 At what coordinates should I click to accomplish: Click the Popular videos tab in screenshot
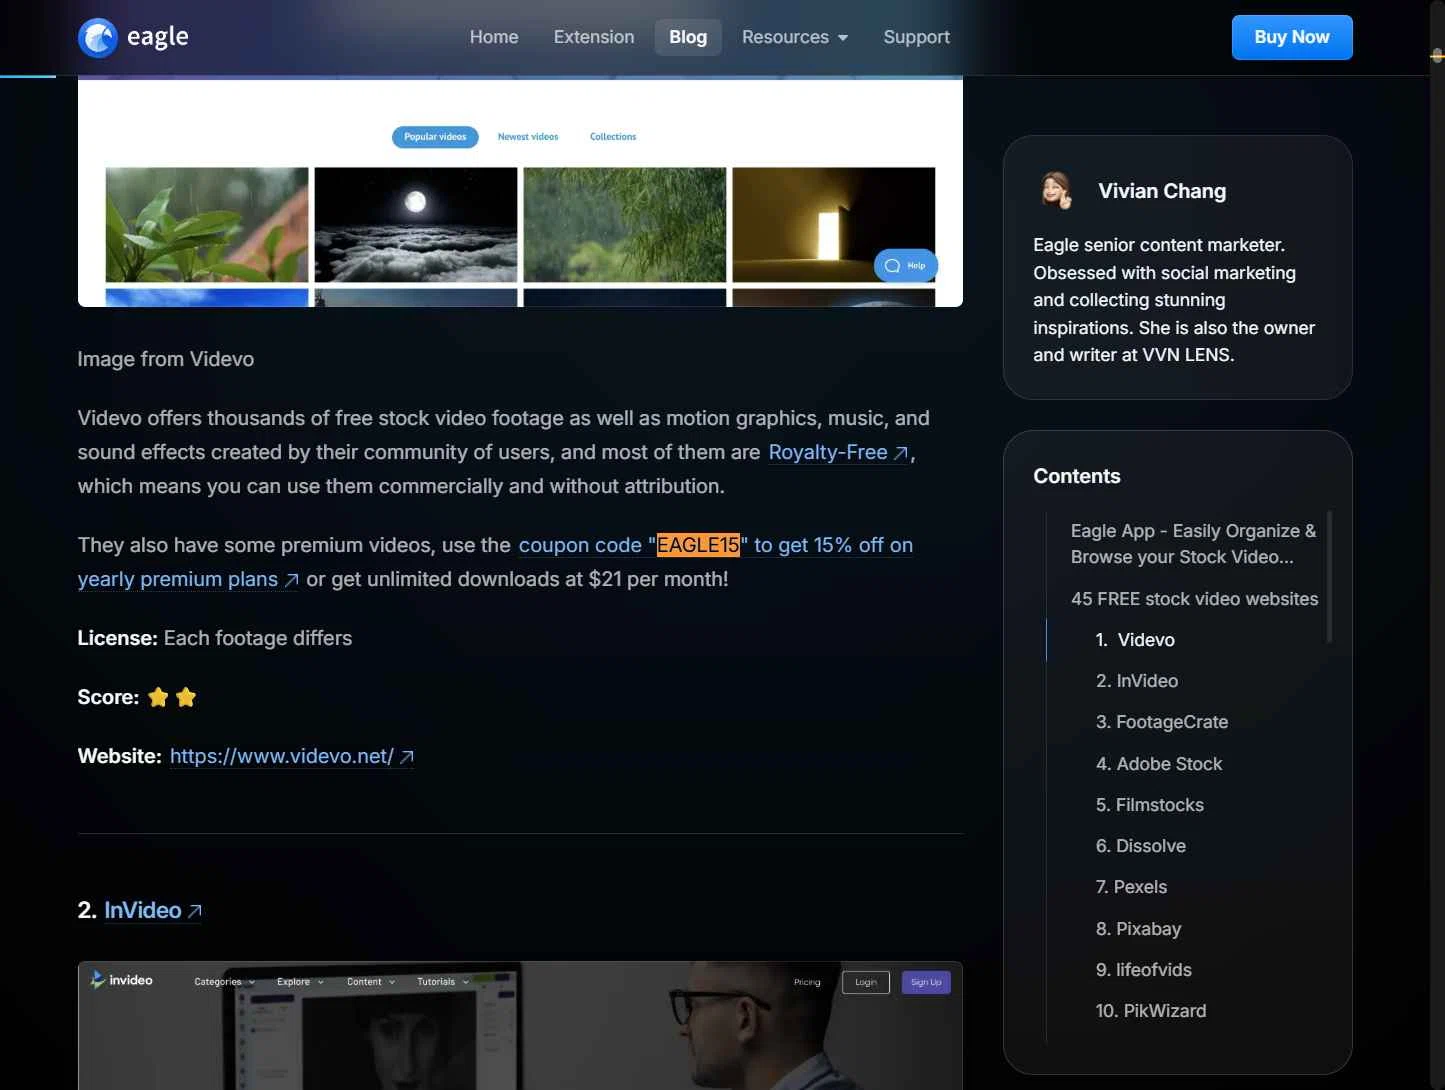click(435, 137)
